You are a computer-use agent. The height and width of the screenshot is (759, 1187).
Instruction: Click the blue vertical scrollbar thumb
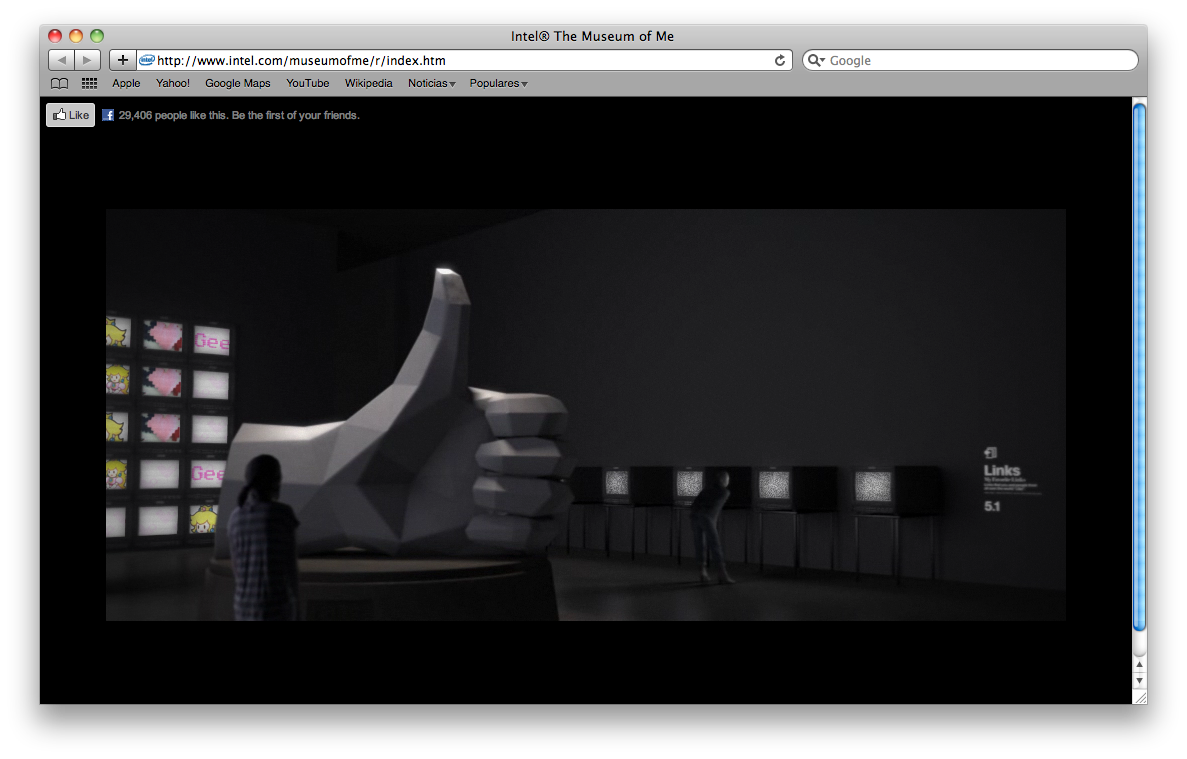click(x=1139, y=365)
